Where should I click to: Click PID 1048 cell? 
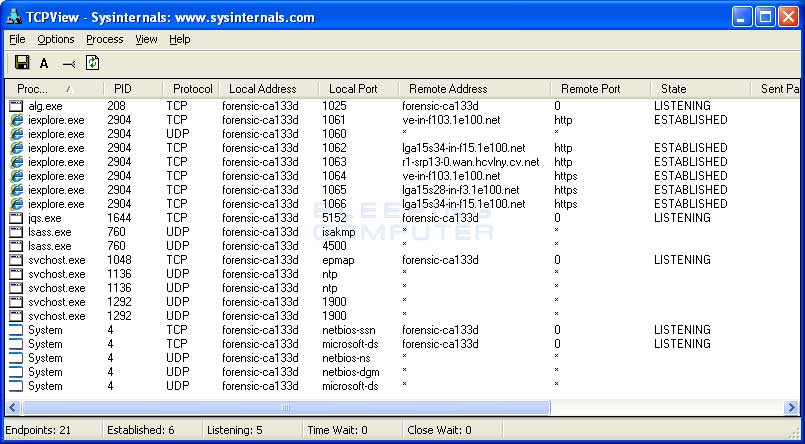click(x=119, y=260)
